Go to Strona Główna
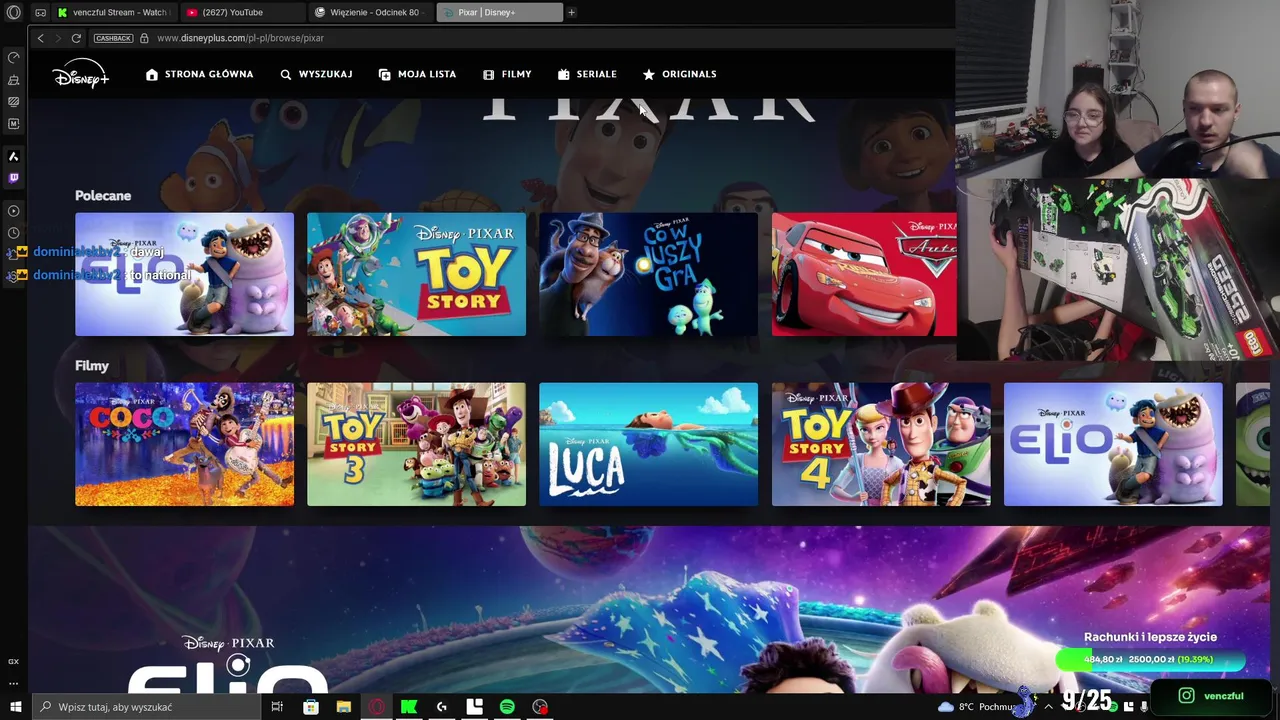The width and height of the screenshot is (1280, 720). 199,74
